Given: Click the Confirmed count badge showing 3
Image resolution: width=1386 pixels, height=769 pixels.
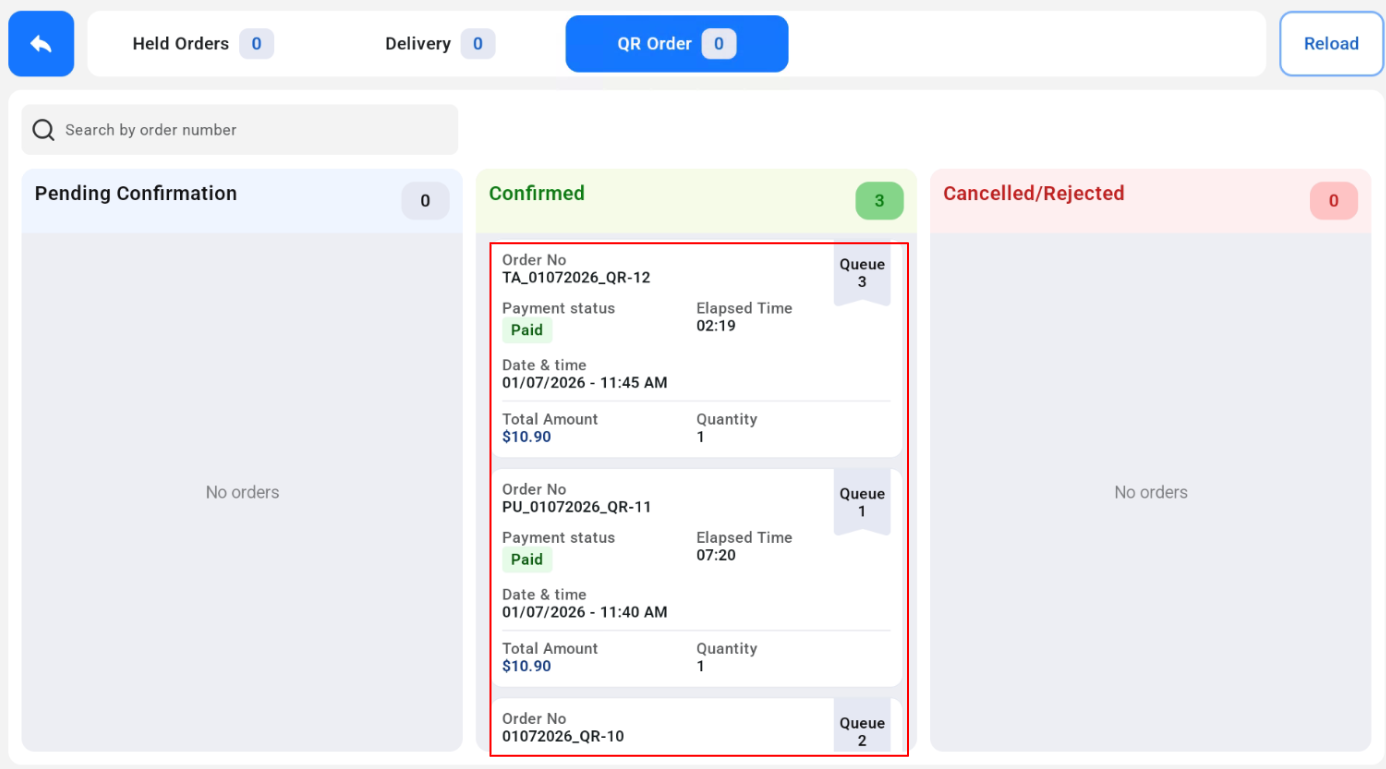Looking at the screenshot, I should point(879,201).
